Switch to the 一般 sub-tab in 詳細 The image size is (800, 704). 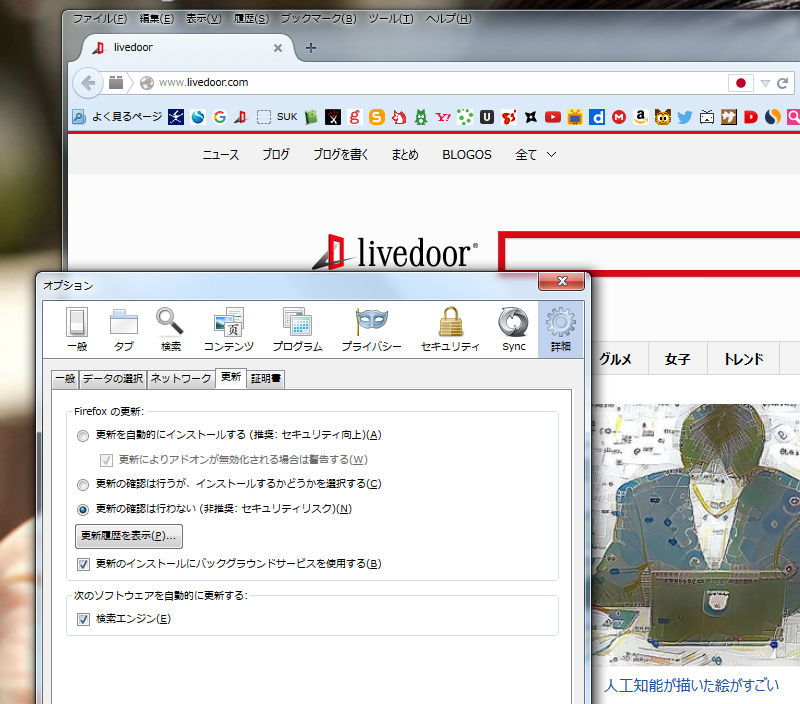tap(65, 379)
